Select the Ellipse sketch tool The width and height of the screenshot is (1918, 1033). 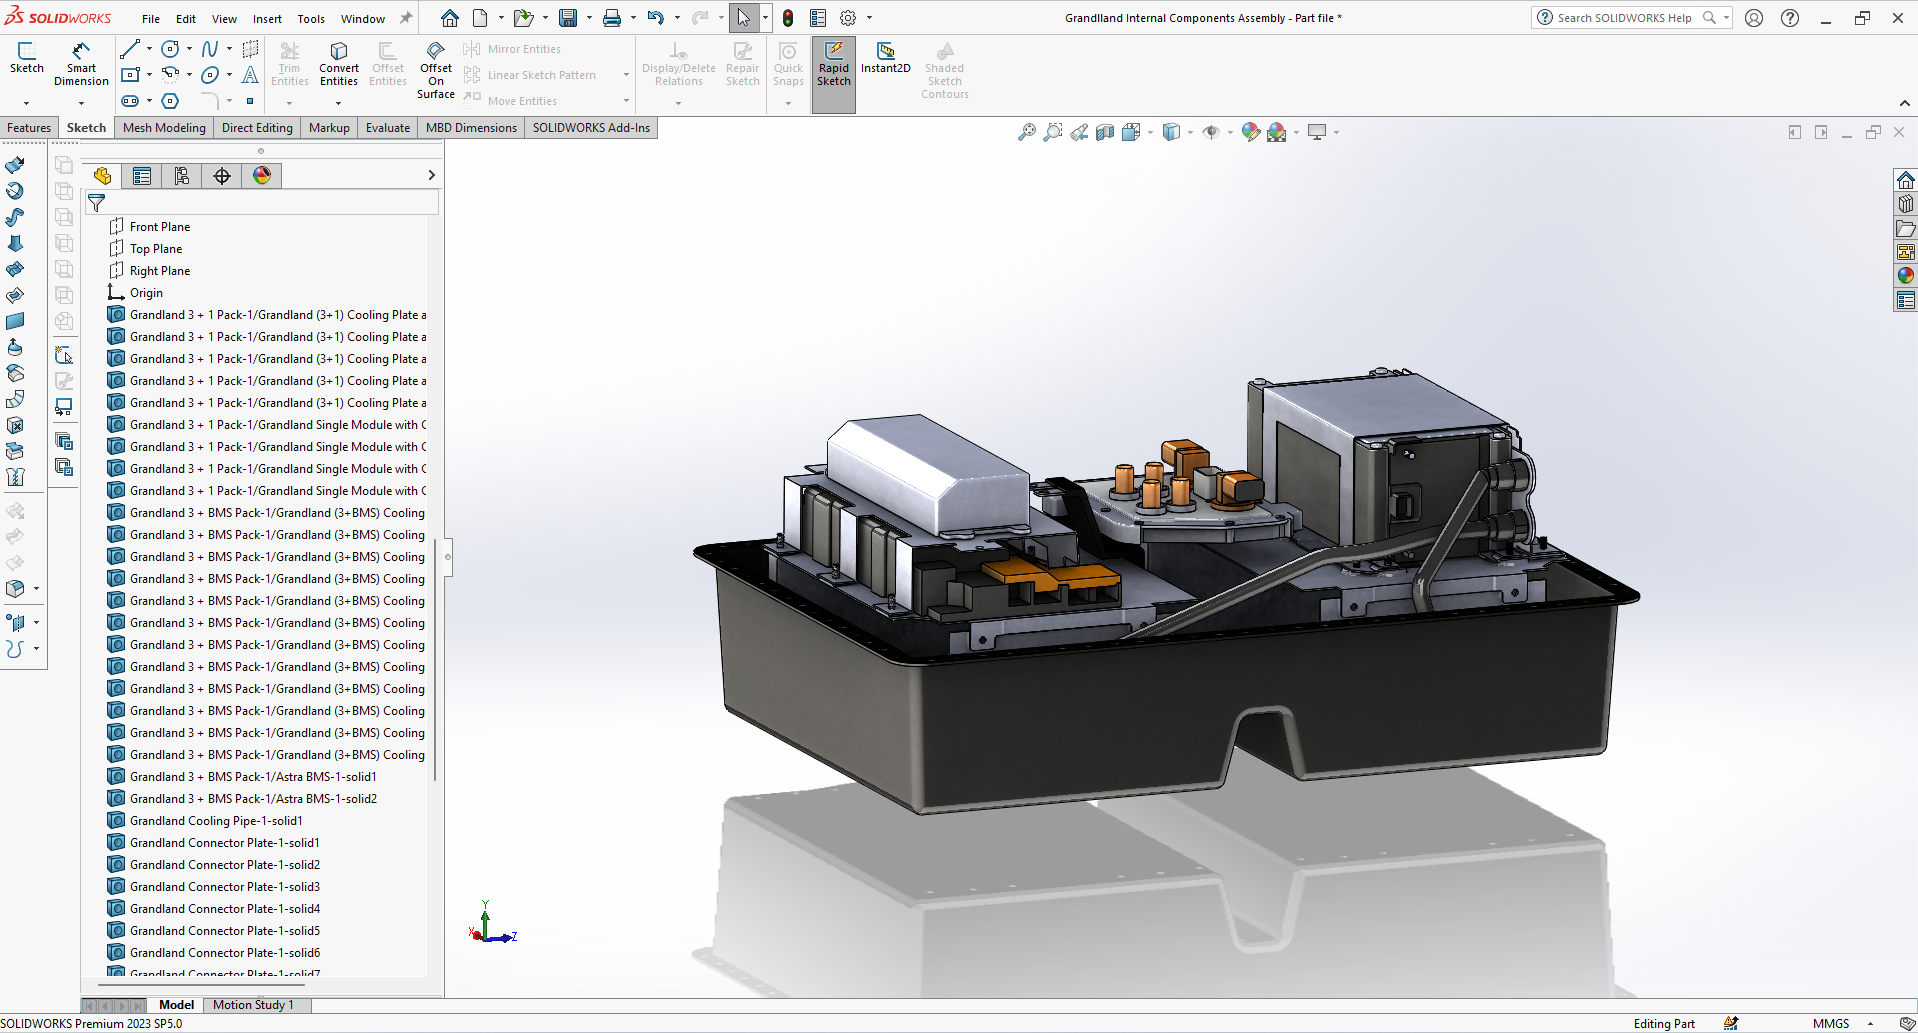[210, 75]
